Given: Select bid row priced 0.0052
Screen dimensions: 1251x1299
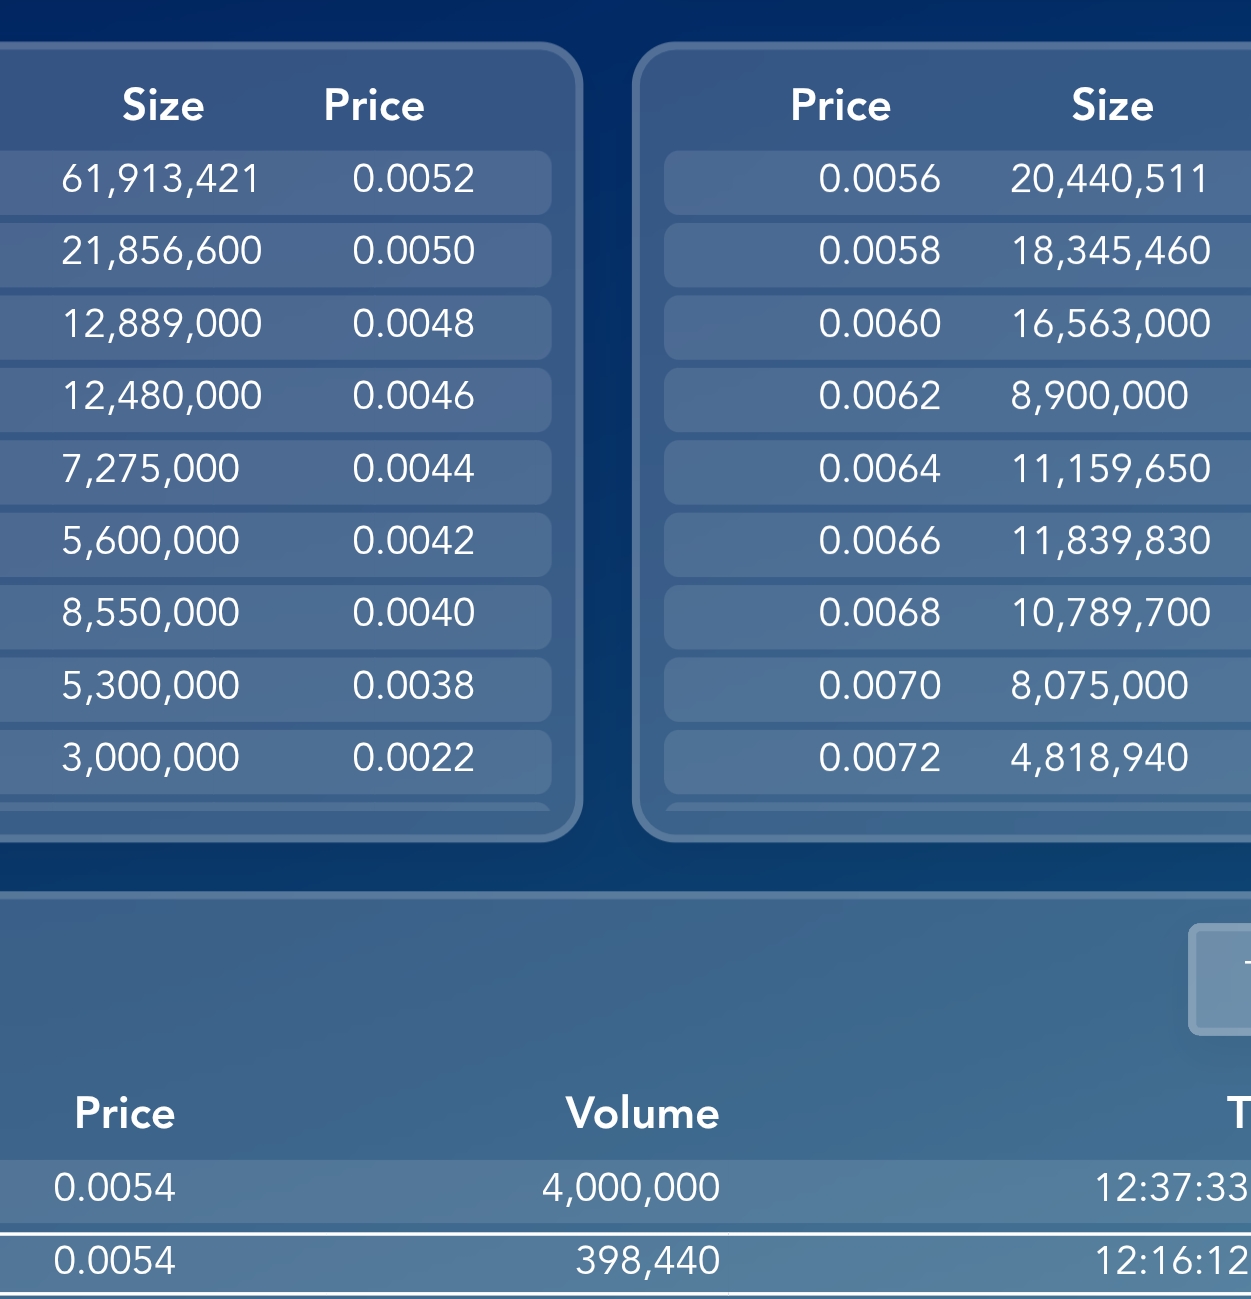Looking at the screenshot, I should point(275,183).
